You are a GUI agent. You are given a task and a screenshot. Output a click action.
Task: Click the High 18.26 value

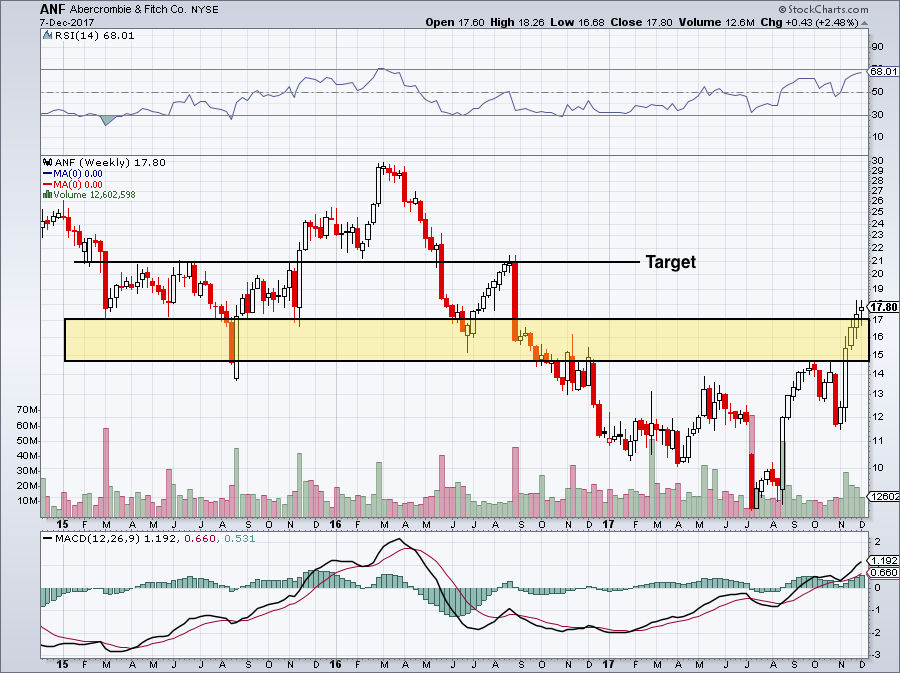tap(517, 22)
